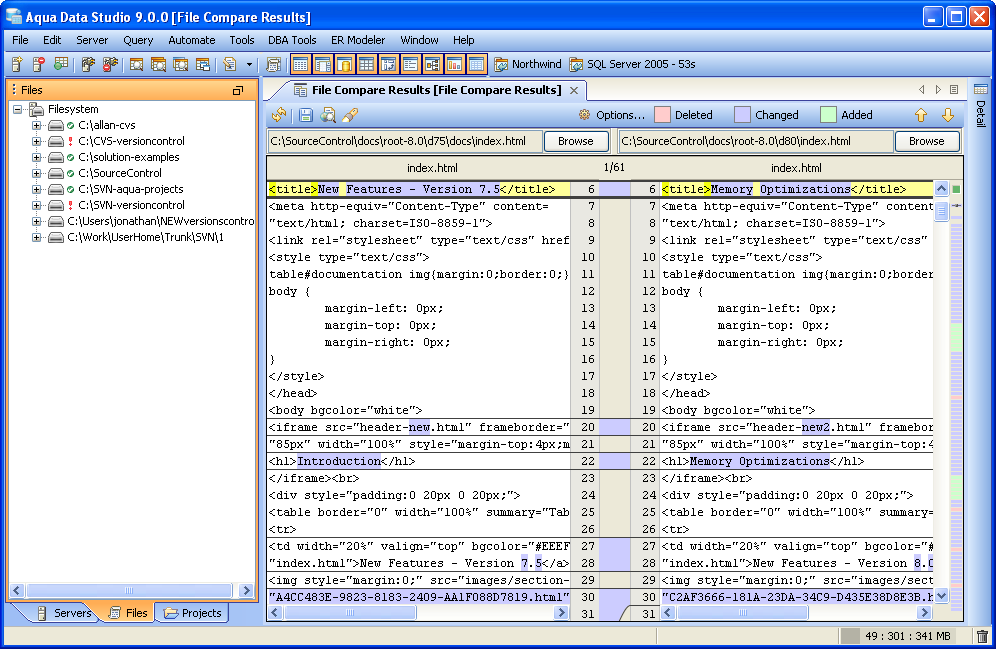Click the save disk icon in compare toolbar
The height and width of the screenshot is (649, 996).
pyautogui.click(x=306, y=115)
